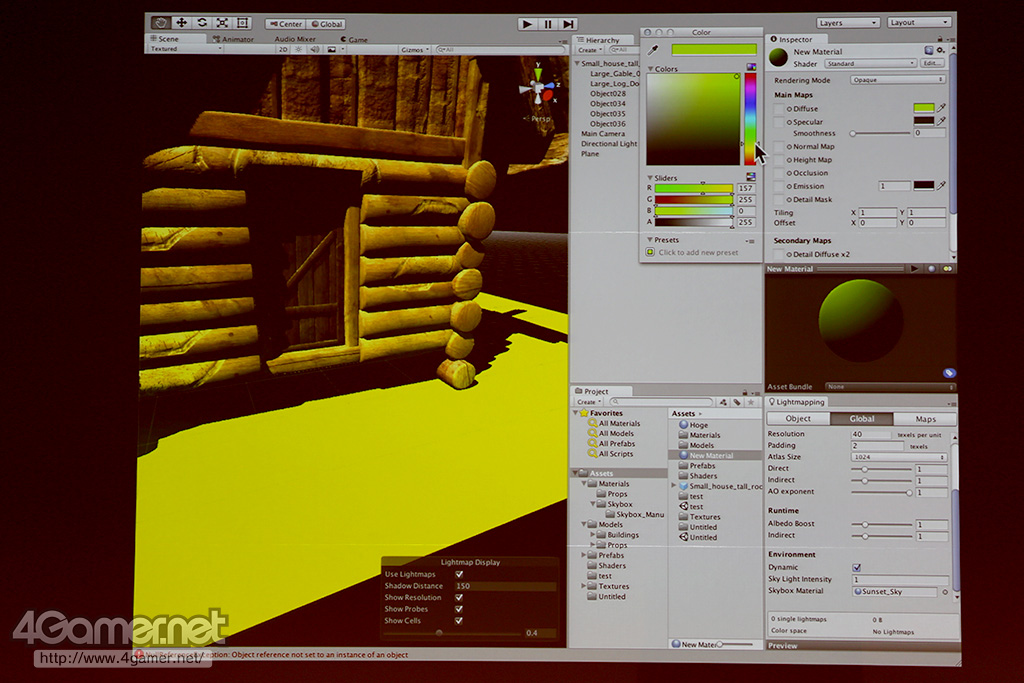Toggle the Use Lightmaps checkbox
This screenshot has height=683, width=1024.
click(459, 574)
